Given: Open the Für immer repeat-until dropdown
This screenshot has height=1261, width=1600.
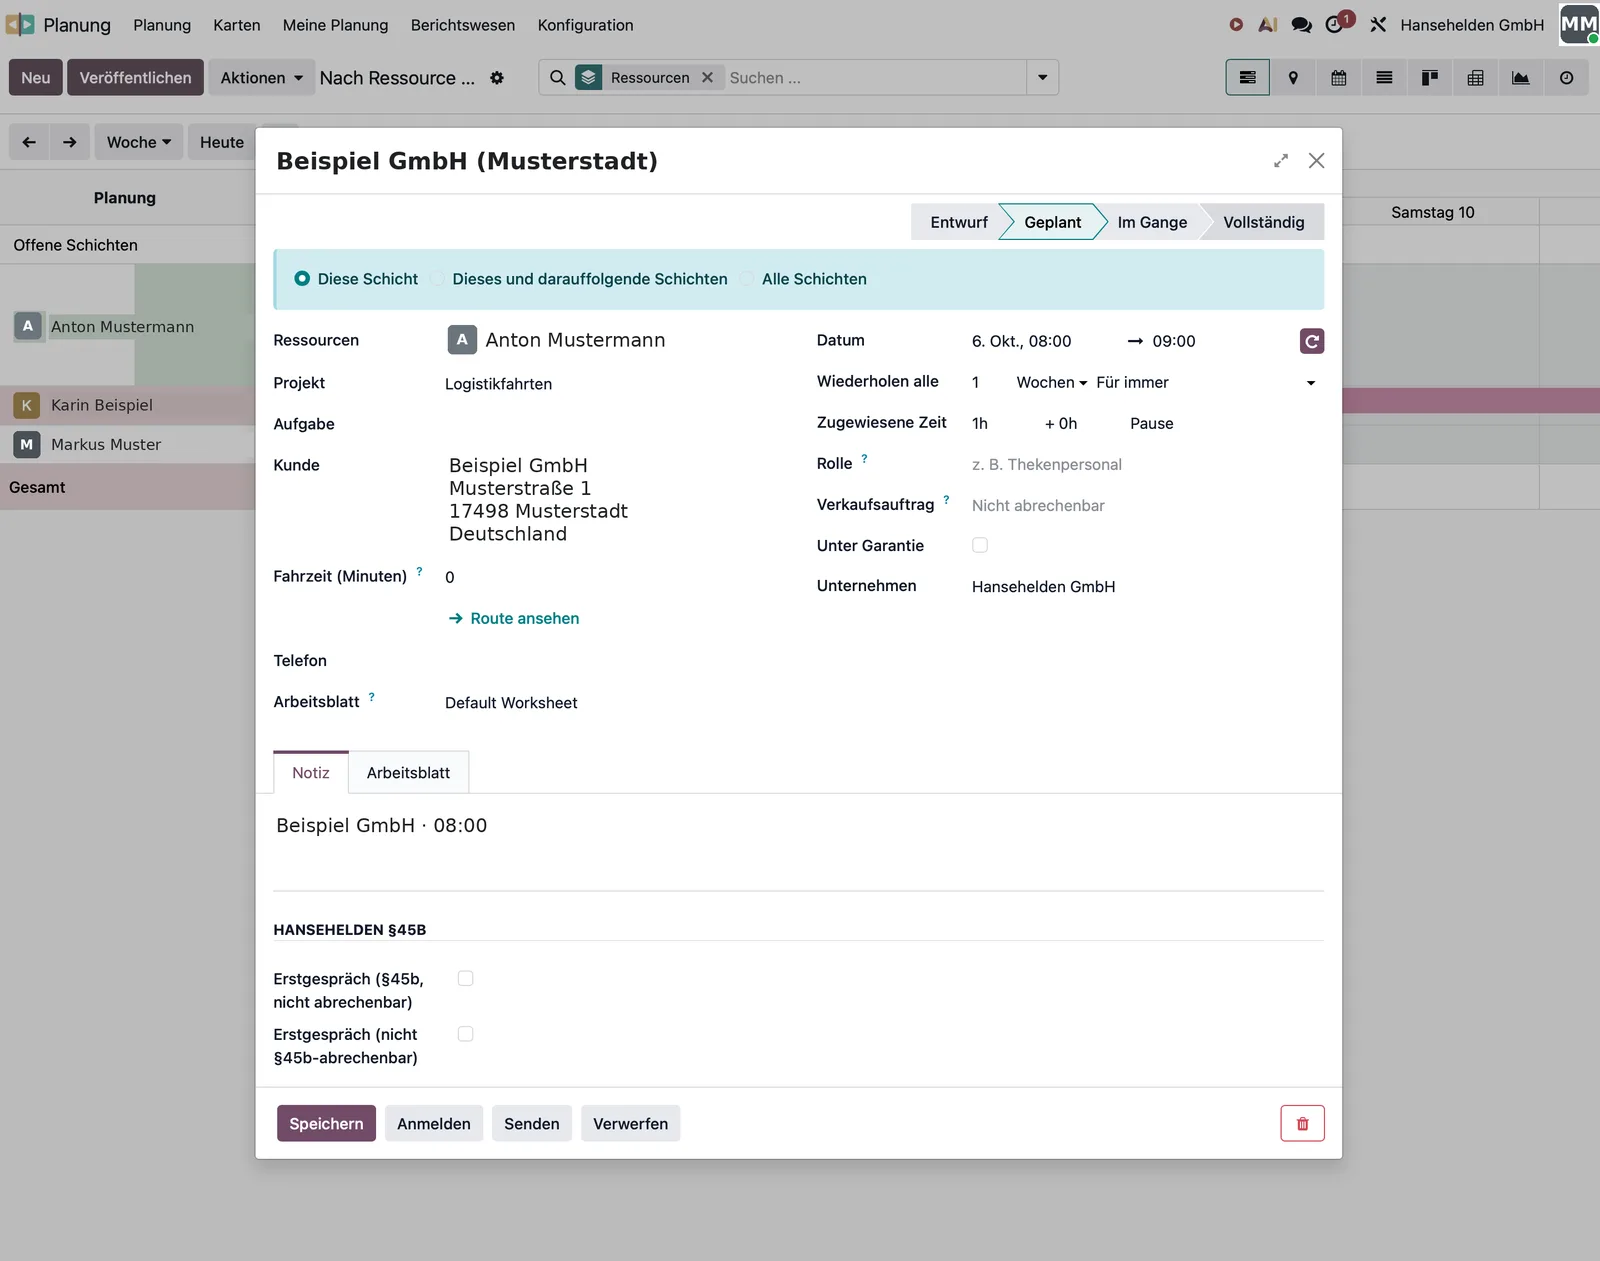Looking at the screenshot, I should [x=1207, y=382].
